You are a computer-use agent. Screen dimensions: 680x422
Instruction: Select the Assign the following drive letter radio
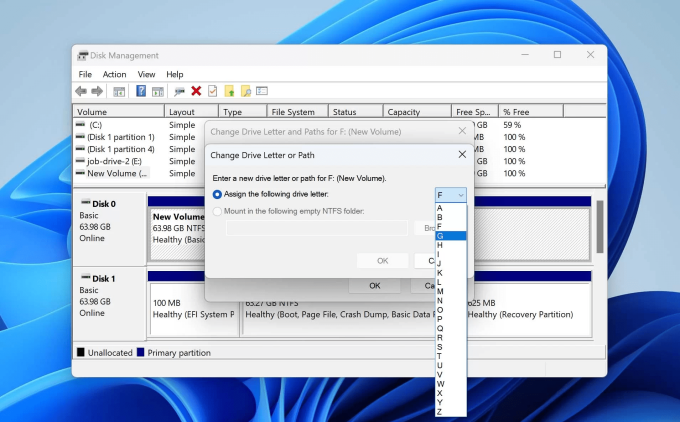(218, 194)
